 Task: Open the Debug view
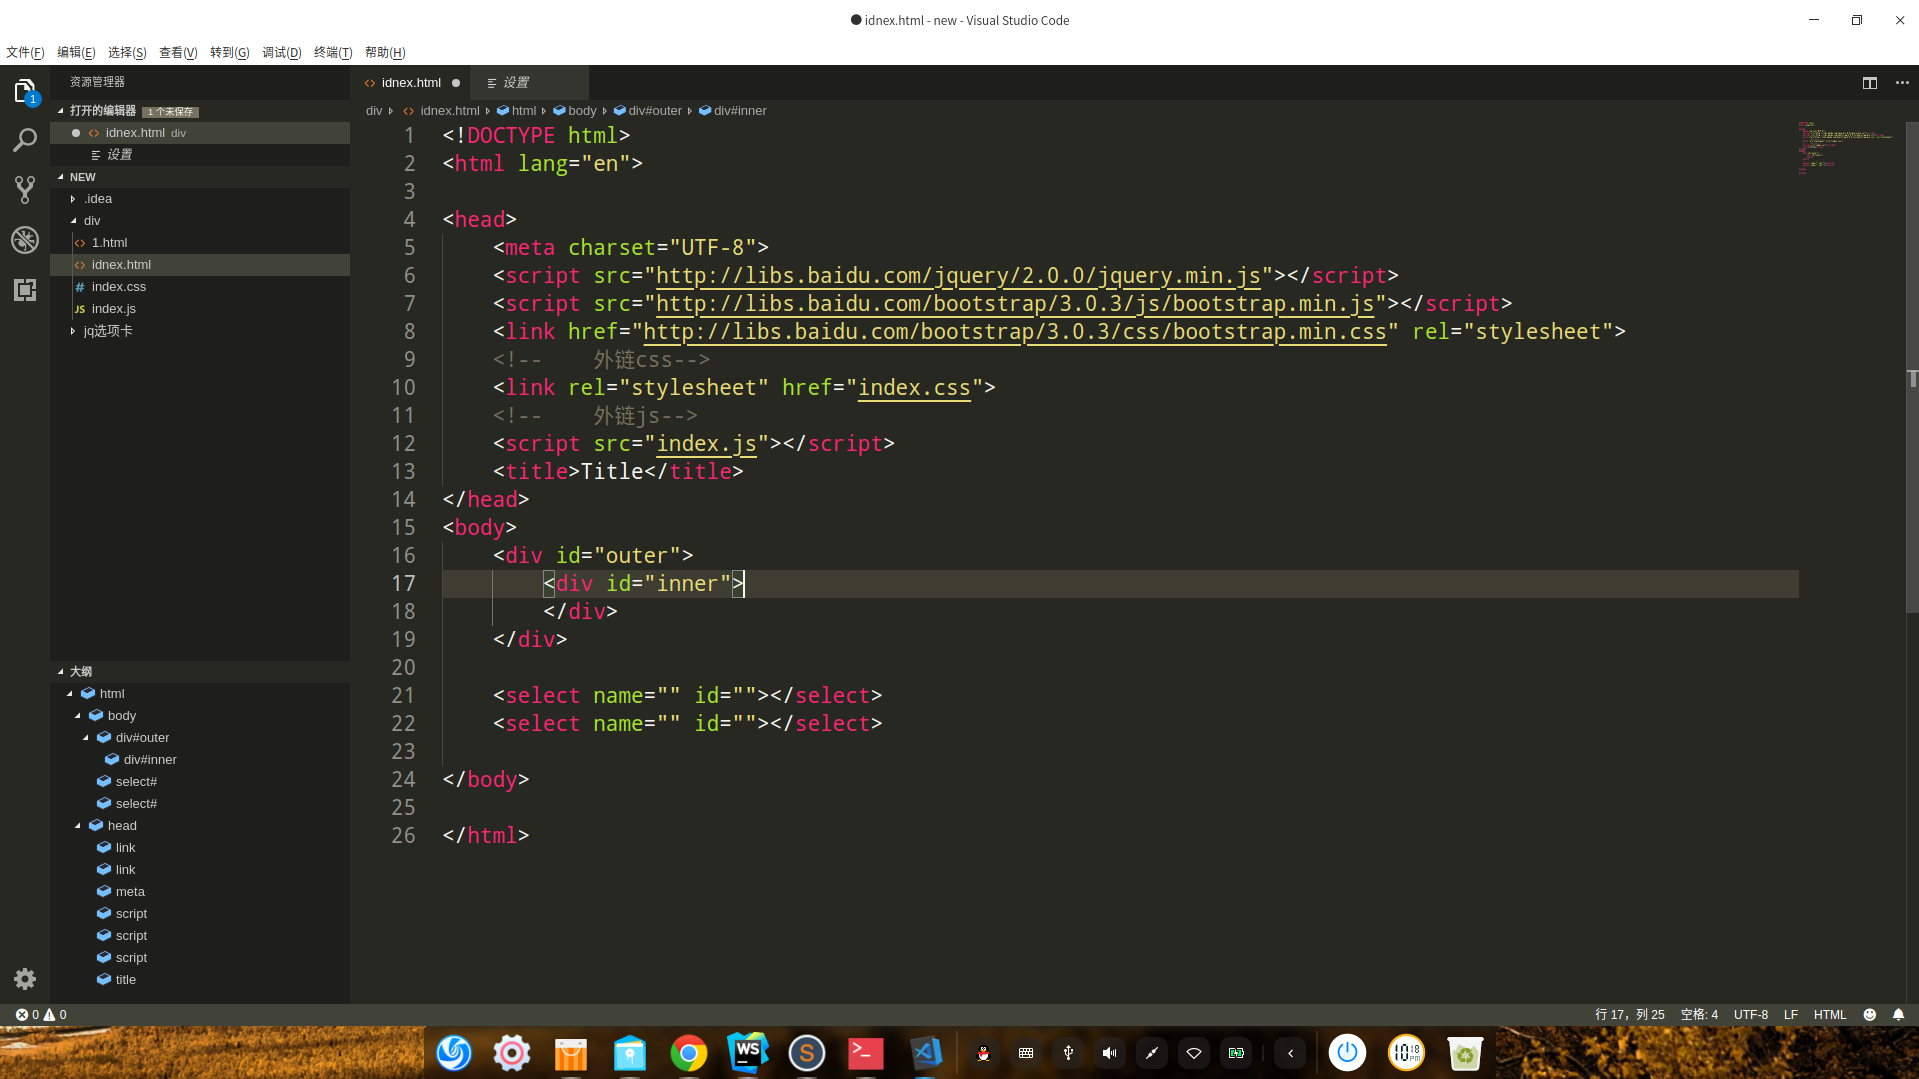click(24, 239)
